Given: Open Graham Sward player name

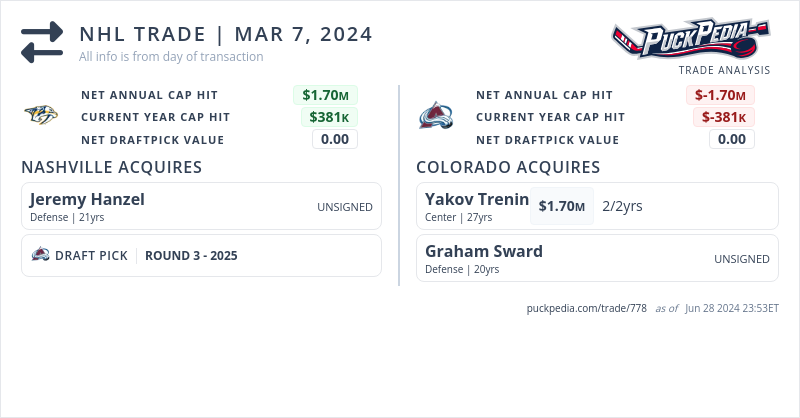Looking at the screenshot, I should tap(484, 251).
